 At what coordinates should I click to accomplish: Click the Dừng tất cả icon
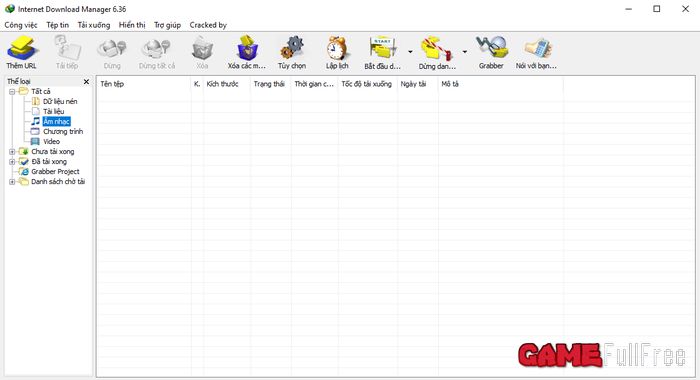(156, 48)
